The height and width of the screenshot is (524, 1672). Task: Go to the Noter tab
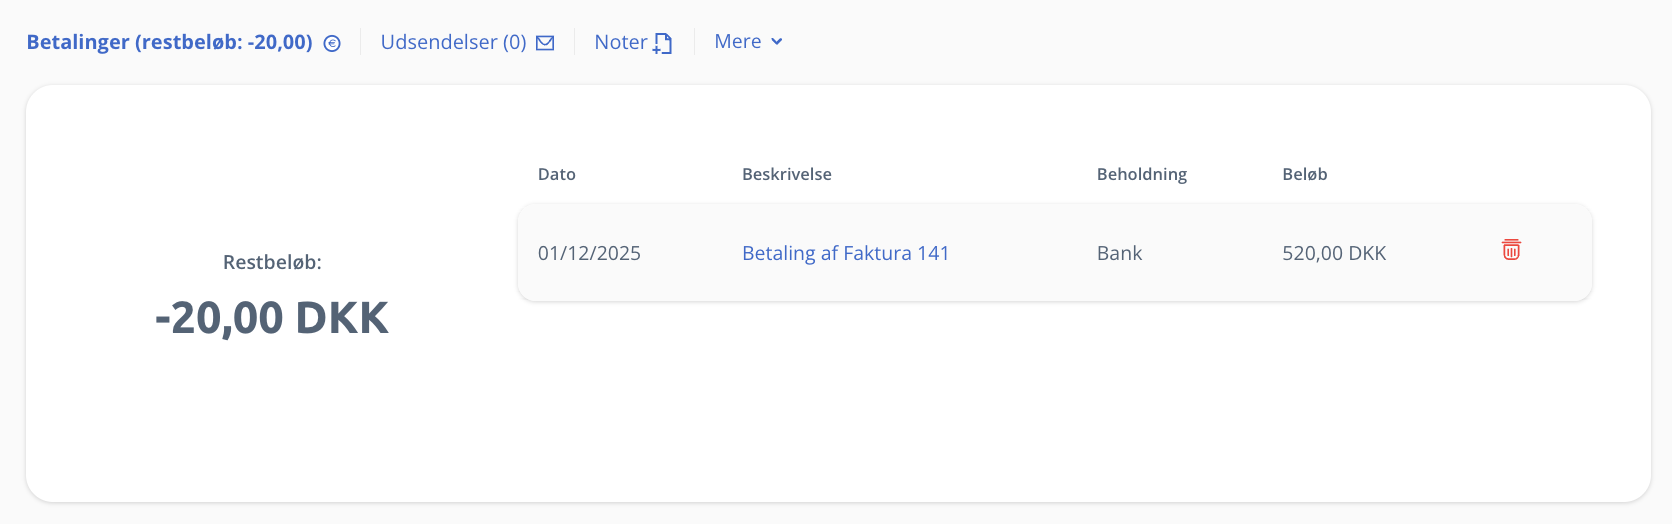[x=620, y=42]
